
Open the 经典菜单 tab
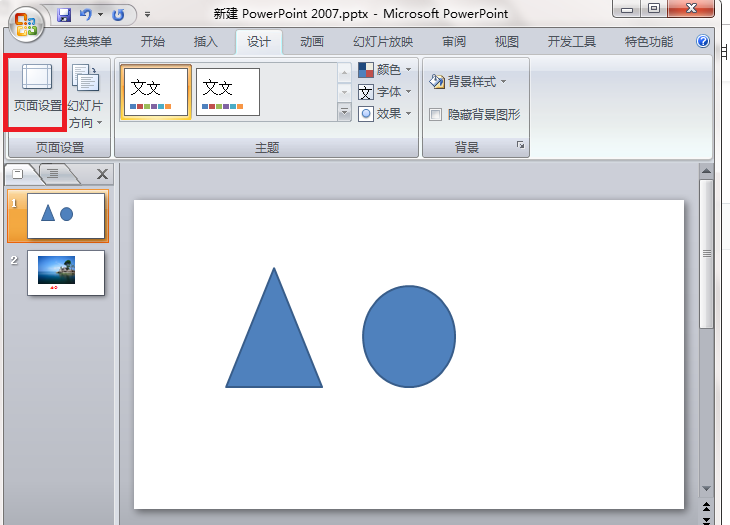(88, 42)
